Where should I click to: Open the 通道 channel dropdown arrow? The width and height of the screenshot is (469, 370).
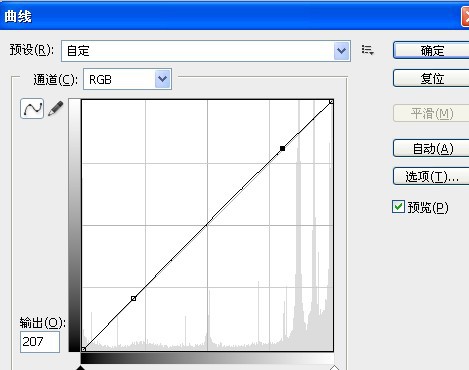[x=162, y=79]
